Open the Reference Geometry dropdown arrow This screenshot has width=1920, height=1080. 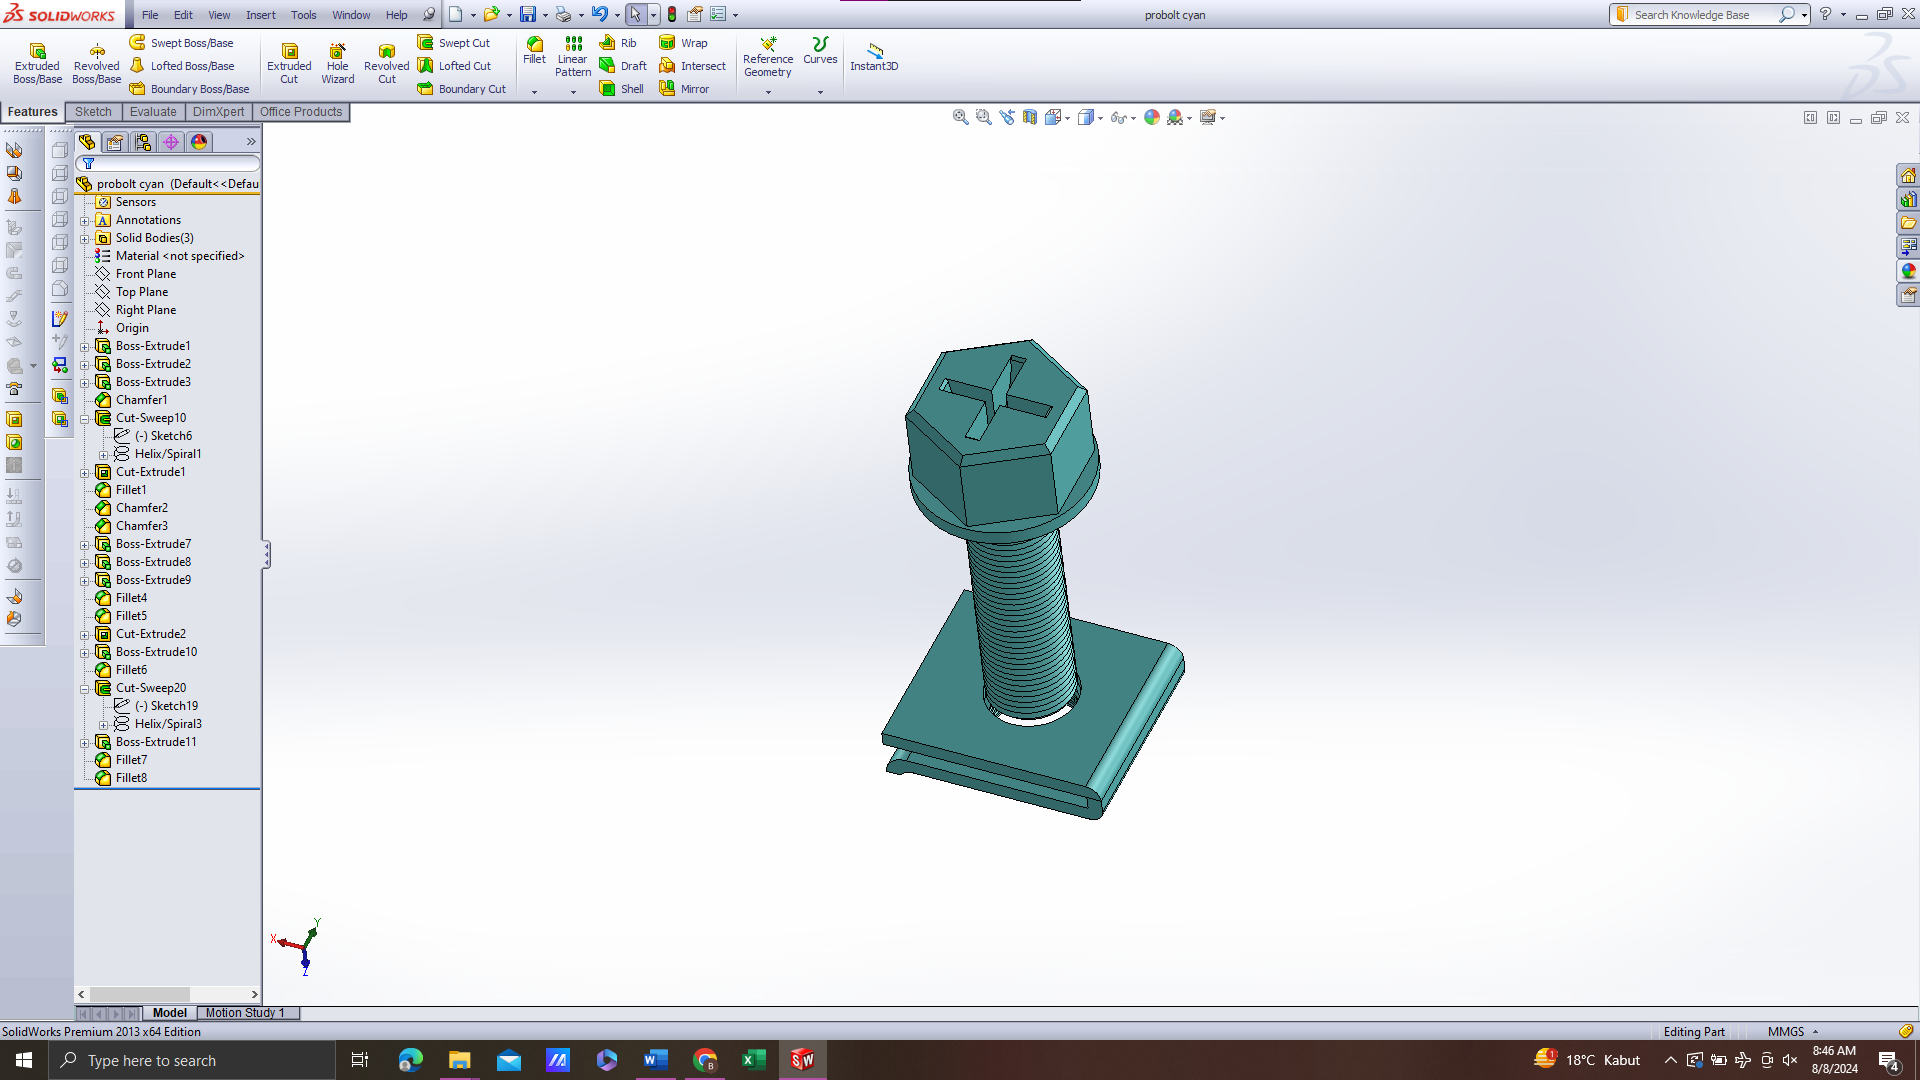pyautogui.click(x=768, y=92)
